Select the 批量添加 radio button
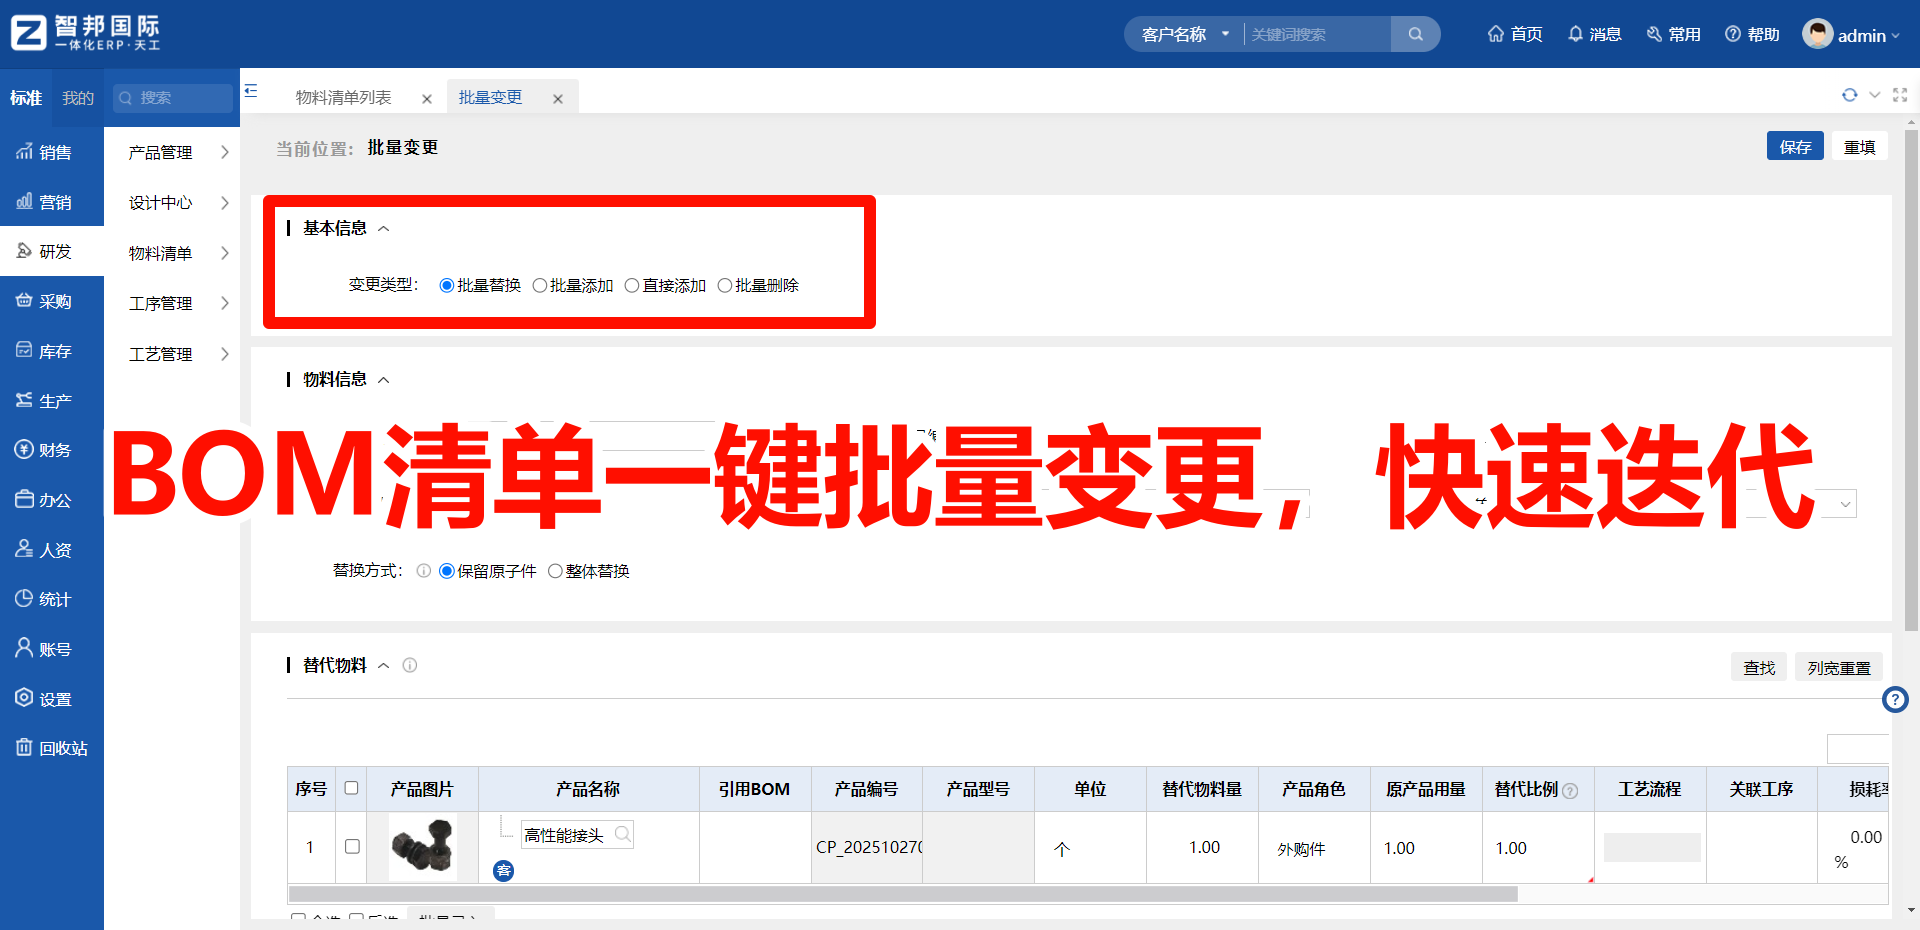This screenshot has width=1920, height=930. pyautogui.click(x=540, y=286)
